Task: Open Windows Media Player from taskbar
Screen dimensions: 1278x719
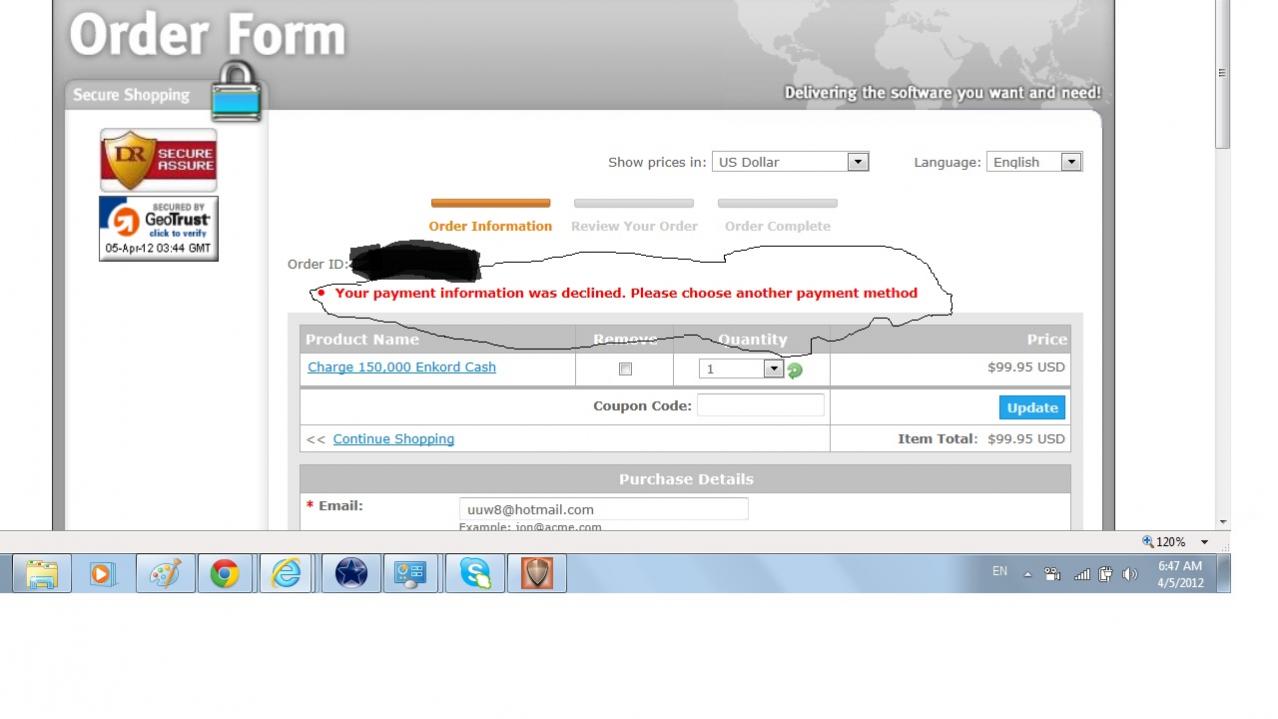Action: pos(103,574)
